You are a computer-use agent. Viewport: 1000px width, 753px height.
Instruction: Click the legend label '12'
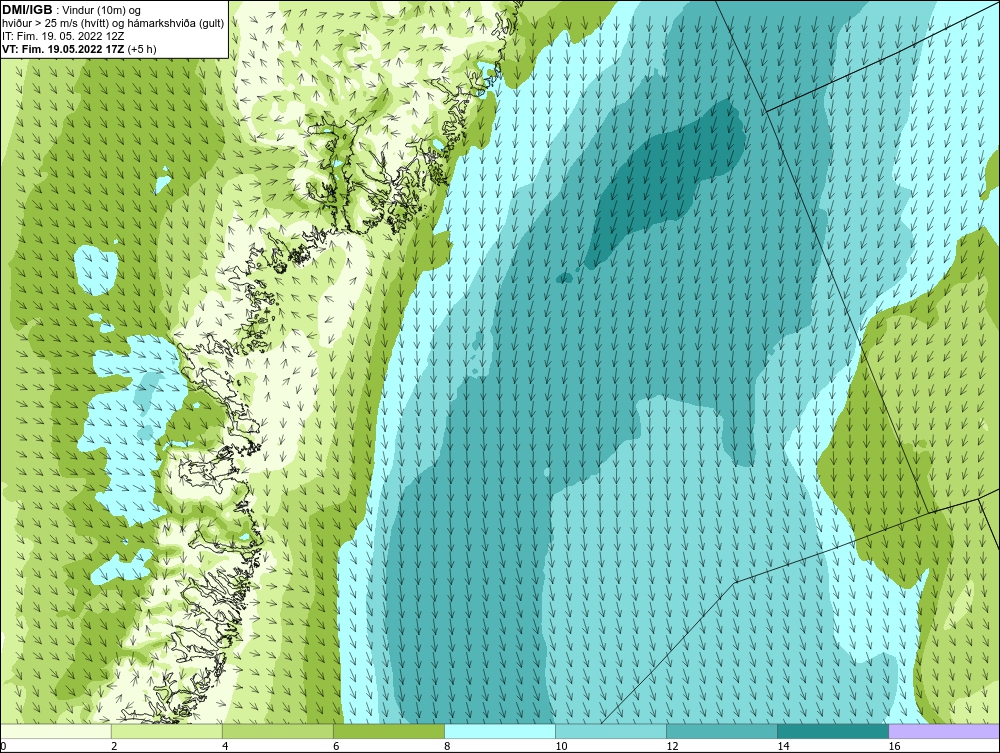(x=672, y=746)
